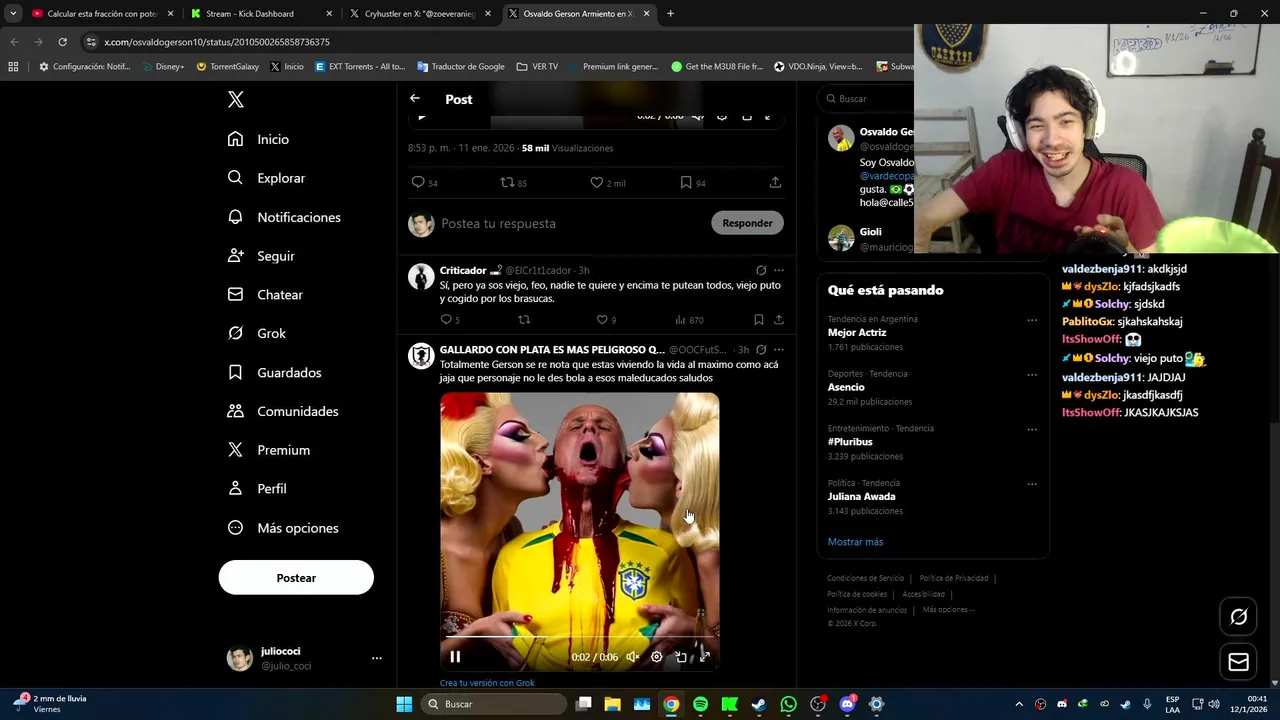The width and height of the screenshot is (1280, 720).
Task: Go back using the Post arrow
Action: [415, 99]
